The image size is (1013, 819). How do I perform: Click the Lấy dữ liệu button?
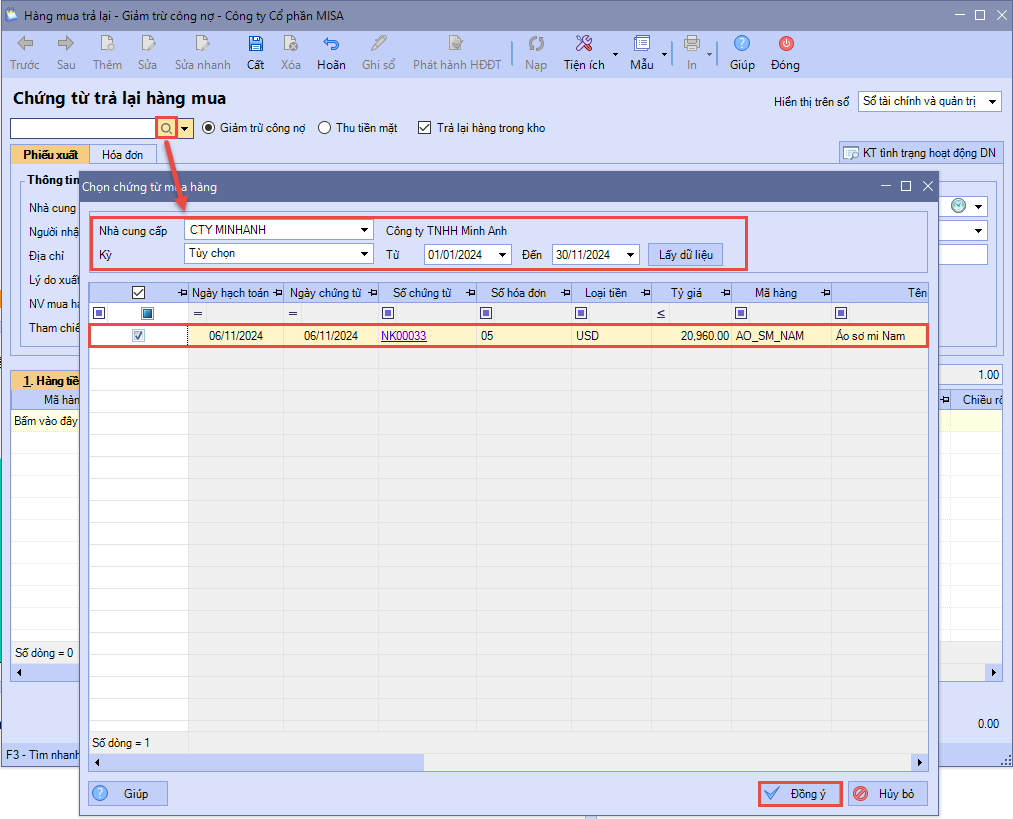685,255
